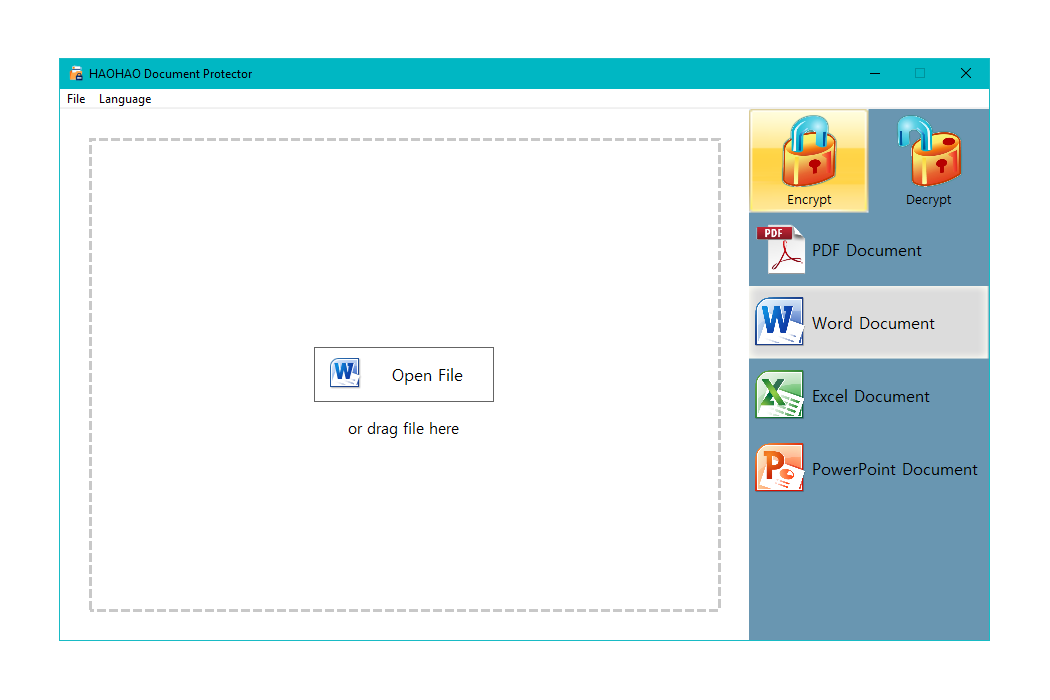Click the green Excel icon
The image size is (1050, 700).
[x=780, y=395]
